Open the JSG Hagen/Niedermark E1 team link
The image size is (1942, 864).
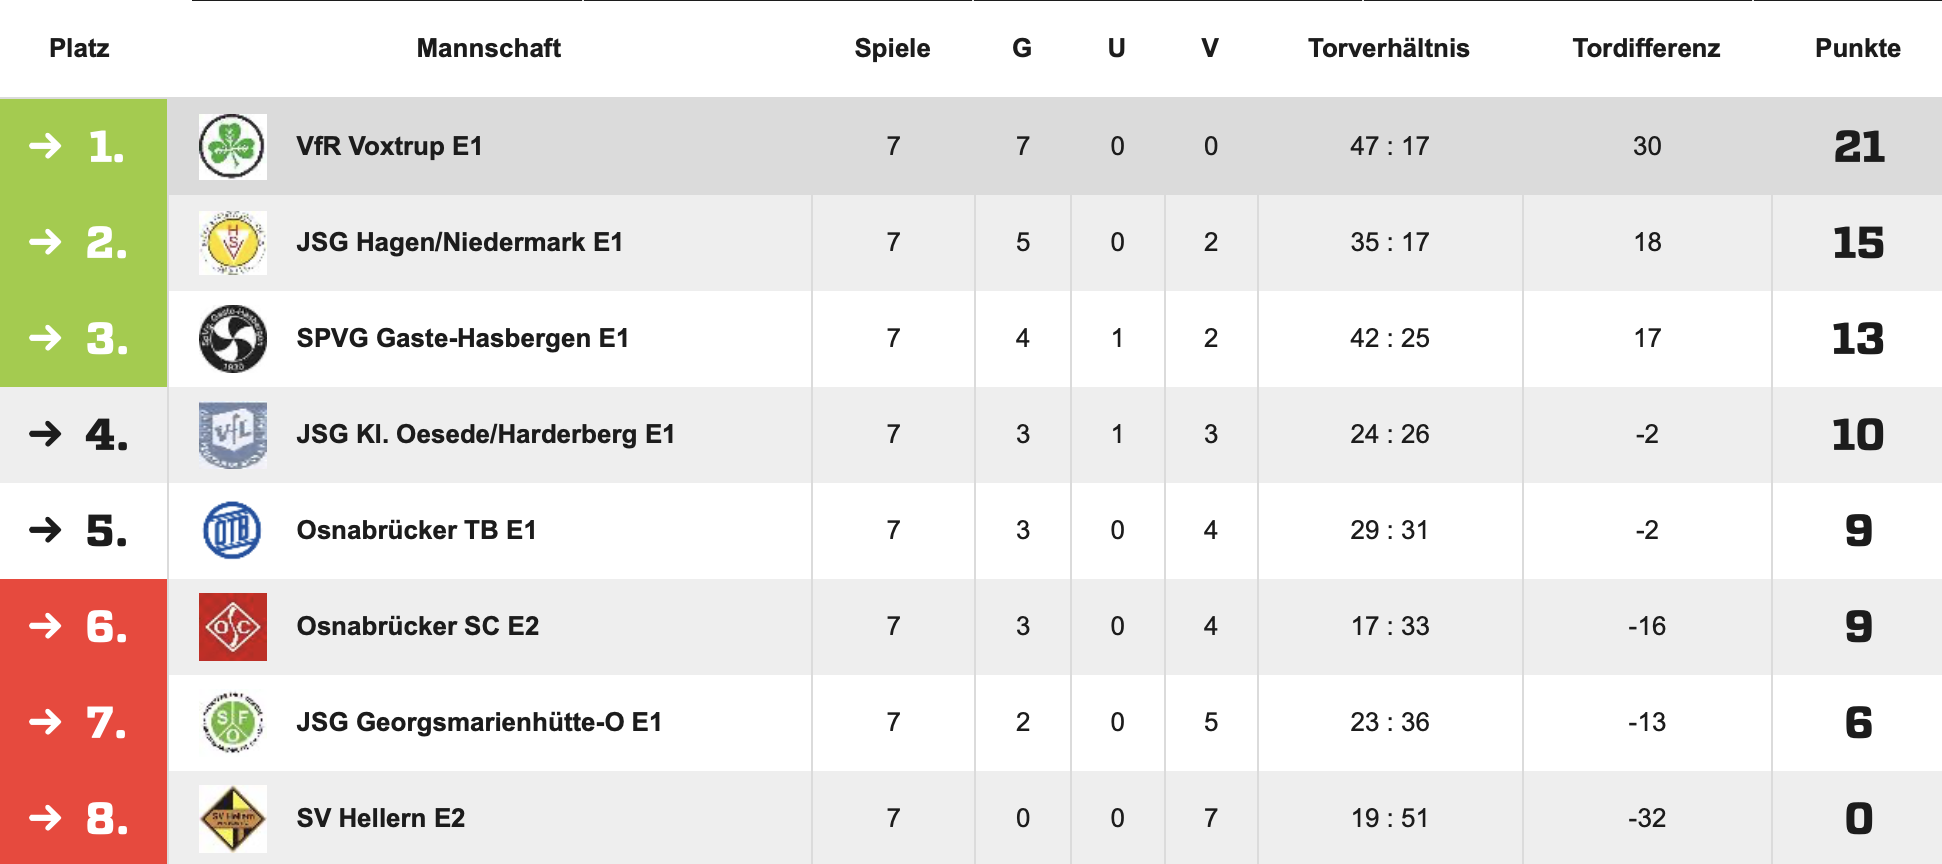click(x=459, y=242)
